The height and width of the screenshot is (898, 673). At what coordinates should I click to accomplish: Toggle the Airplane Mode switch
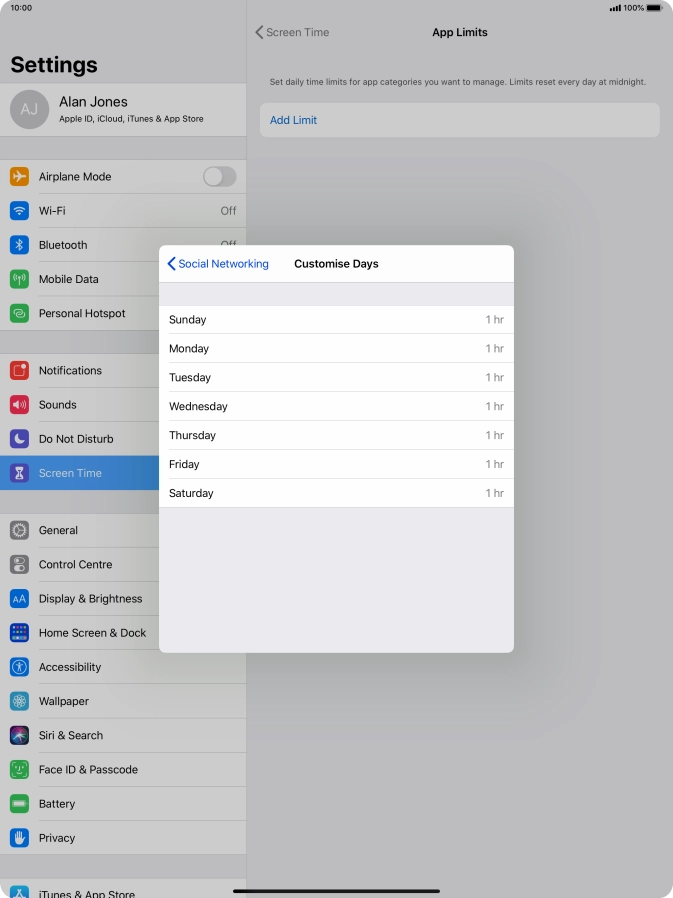(219, 177)
